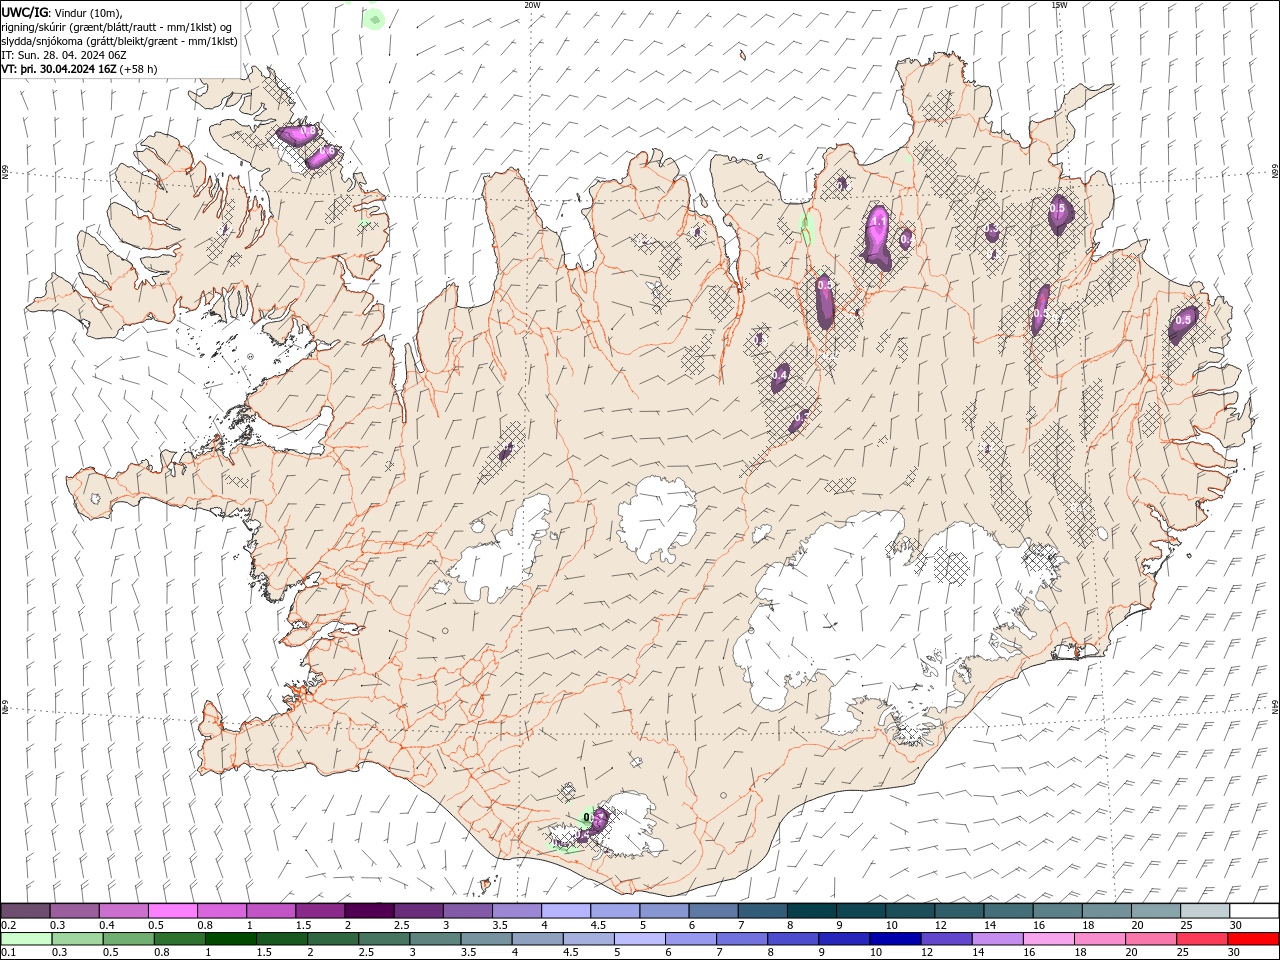
Task: Click the 'UWC/IG: Vindur (10m),' title line
Action: tap(62, 12)
